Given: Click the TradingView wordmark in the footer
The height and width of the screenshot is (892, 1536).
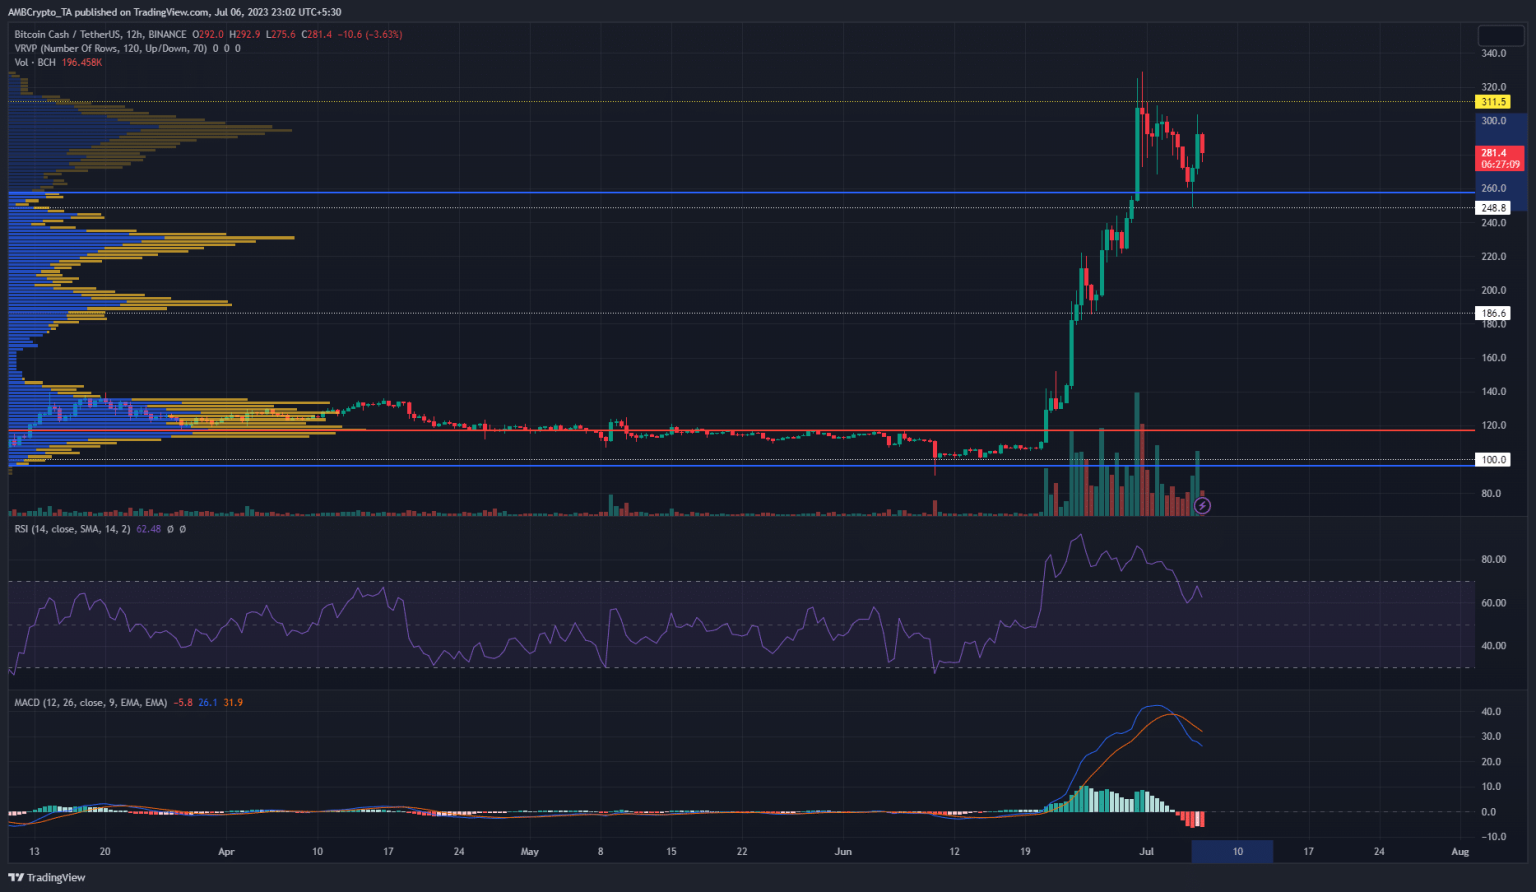Looking at the screenshot, I should tap(56, 877).
